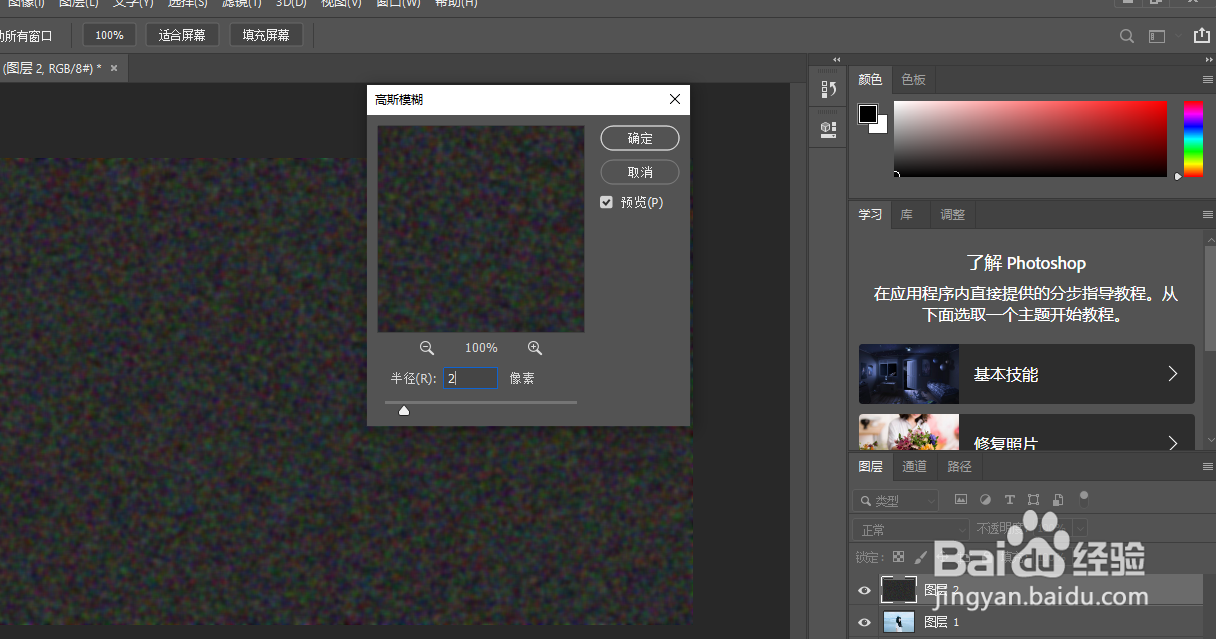Viewport: 1216px width, 639px height.
Task: Filter layers by pixel layer icon
Action: [x=961, y=499]
